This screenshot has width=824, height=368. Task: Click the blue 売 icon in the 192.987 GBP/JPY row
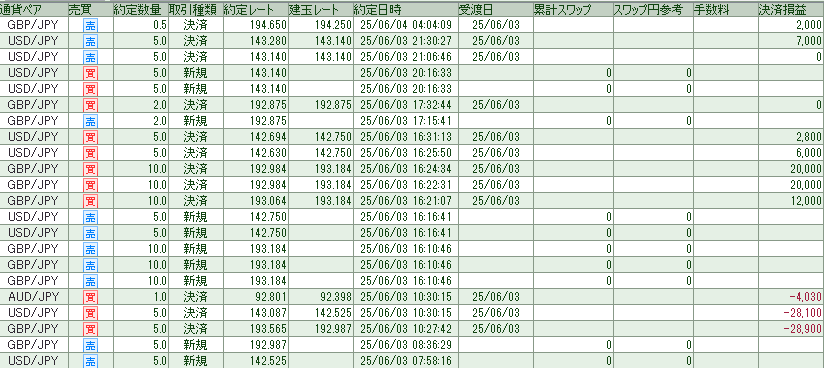90,346
